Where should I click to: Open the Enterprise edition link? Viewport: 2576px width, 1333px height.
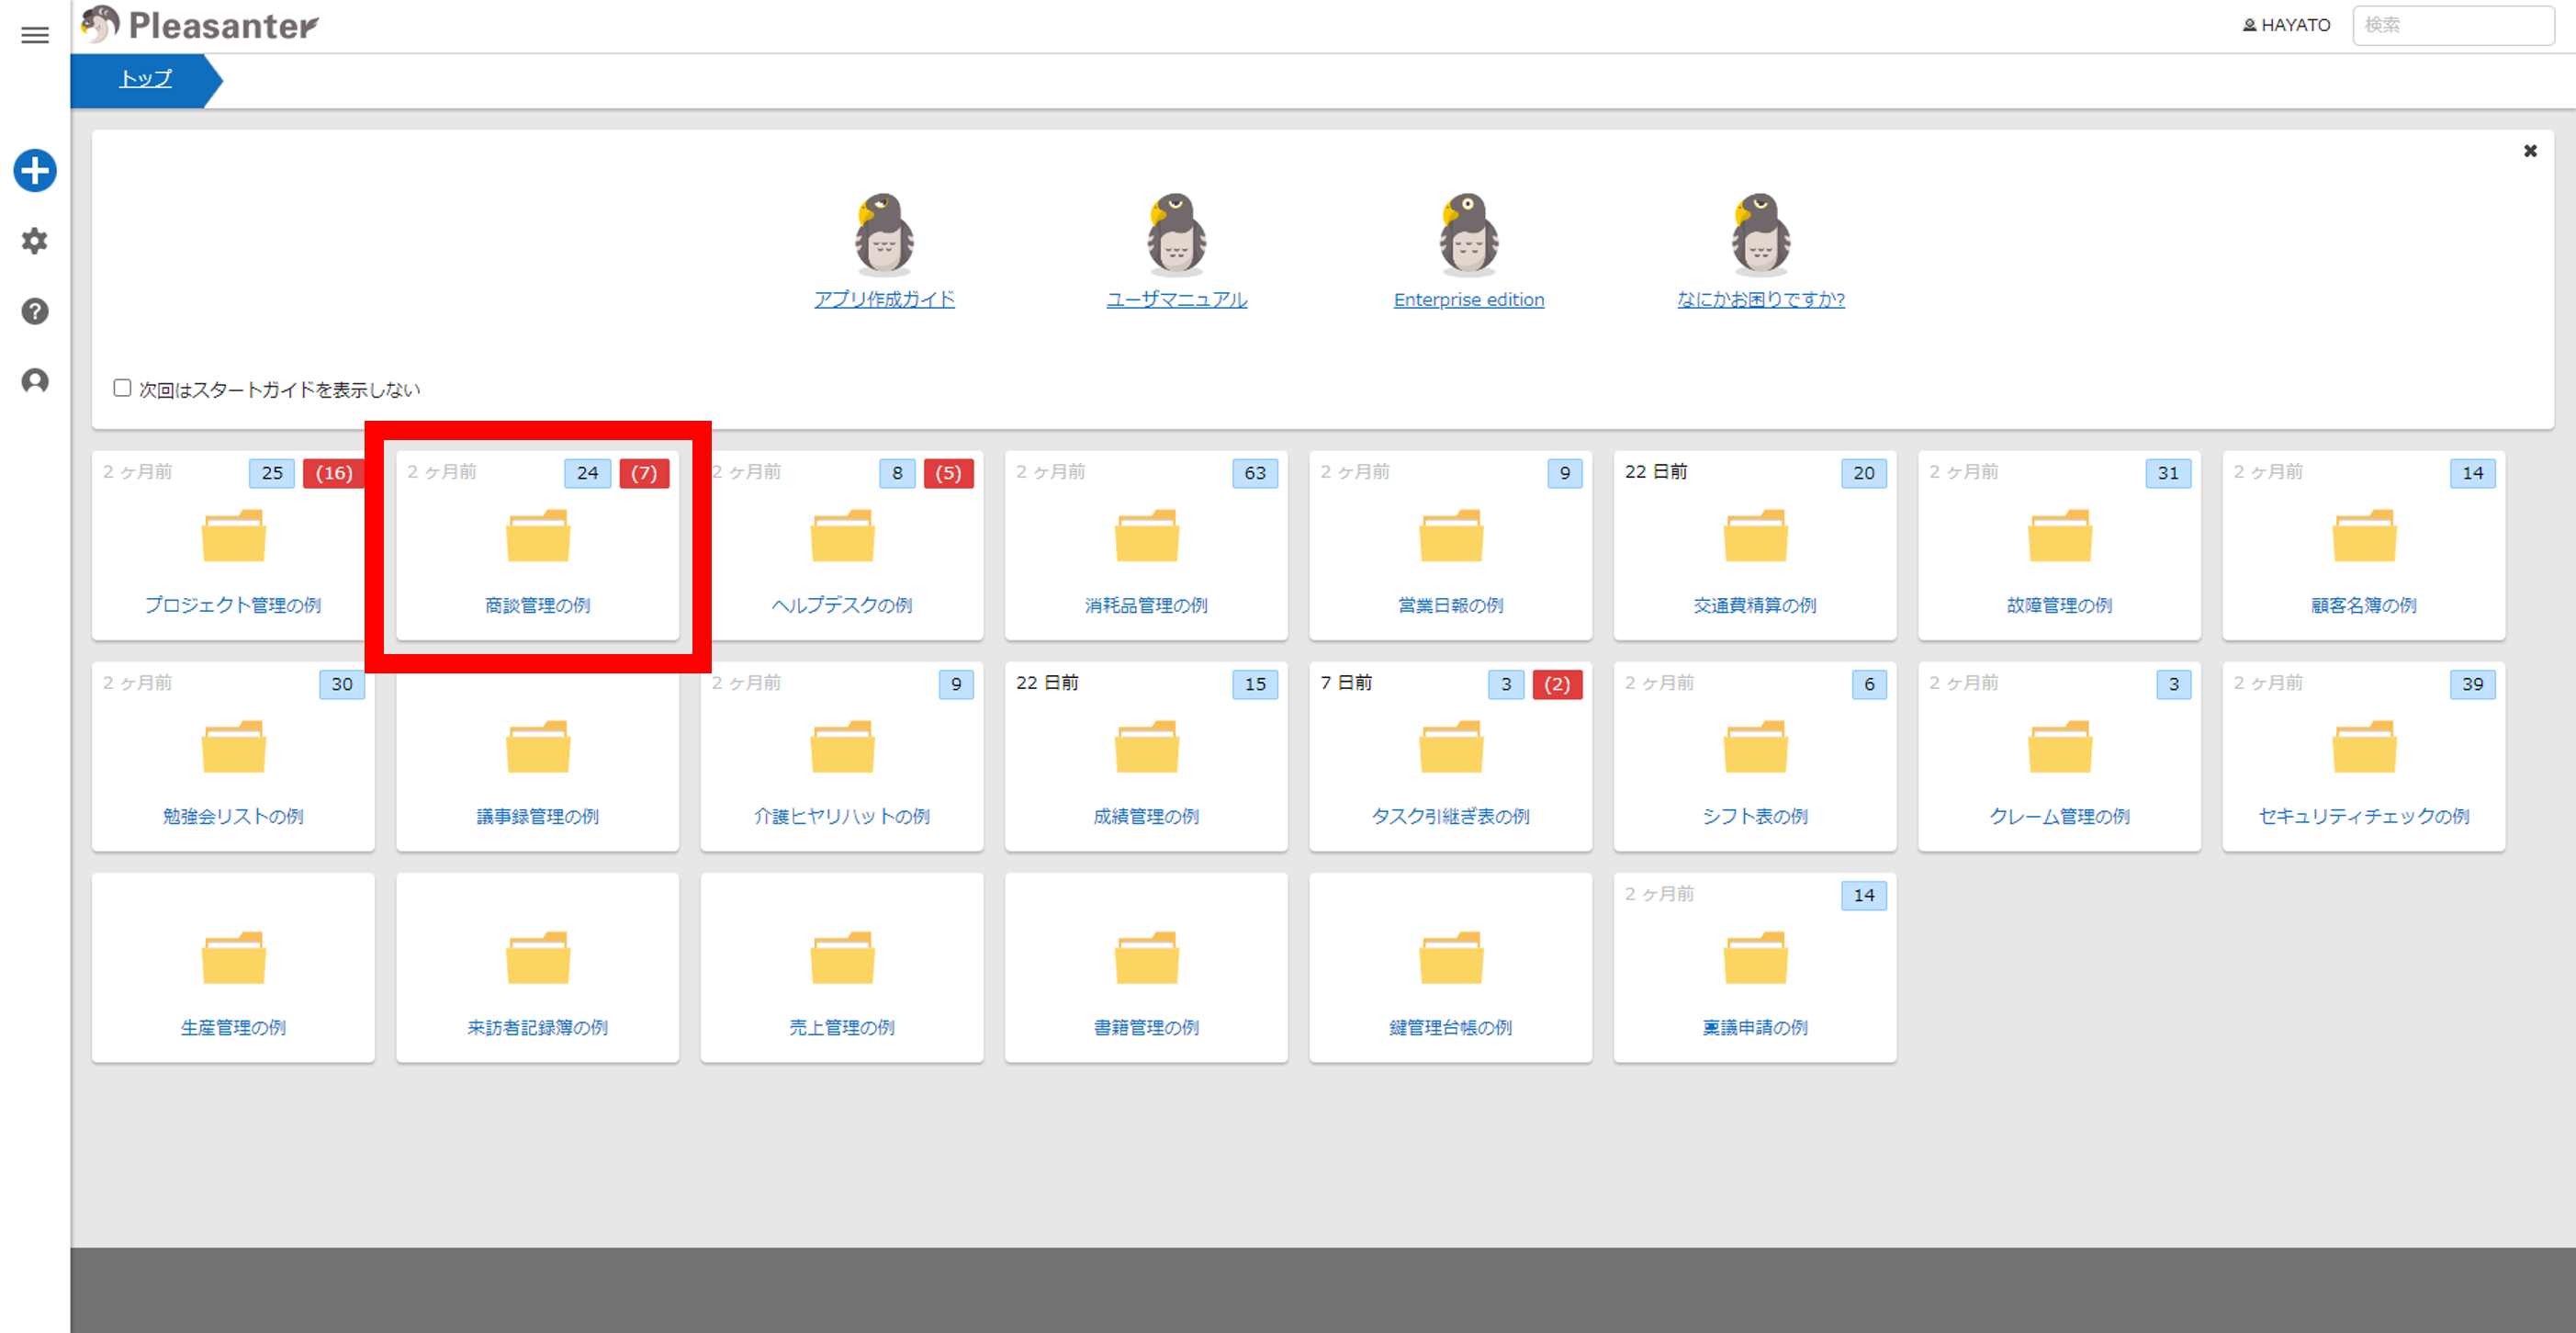click(1468, 299)
